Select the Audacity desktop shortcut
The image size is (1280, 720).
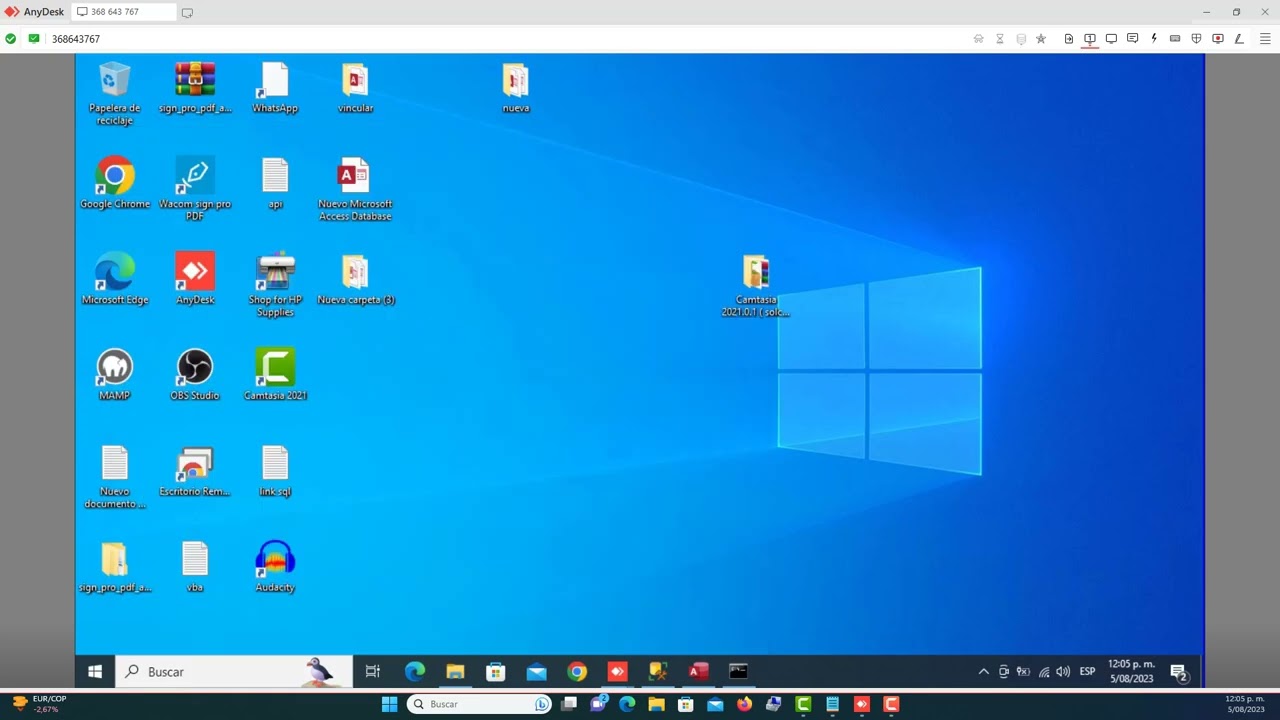pyautogui.click(x=275, y=567)
